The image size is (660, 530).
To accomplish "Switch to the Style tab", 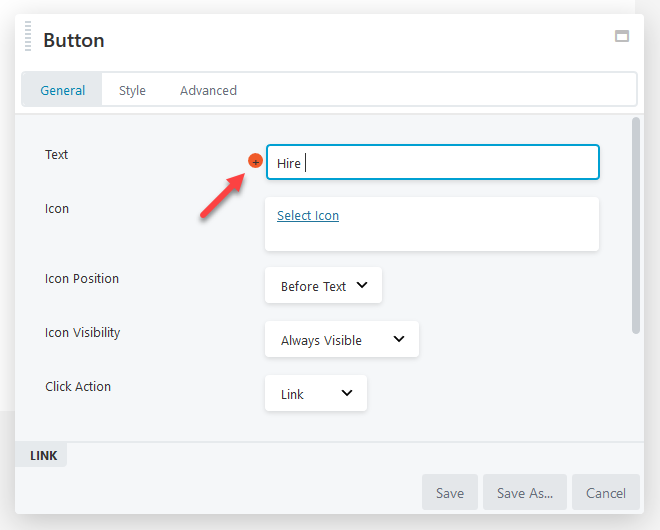I will pyautogui.click(x=132, y=90).
